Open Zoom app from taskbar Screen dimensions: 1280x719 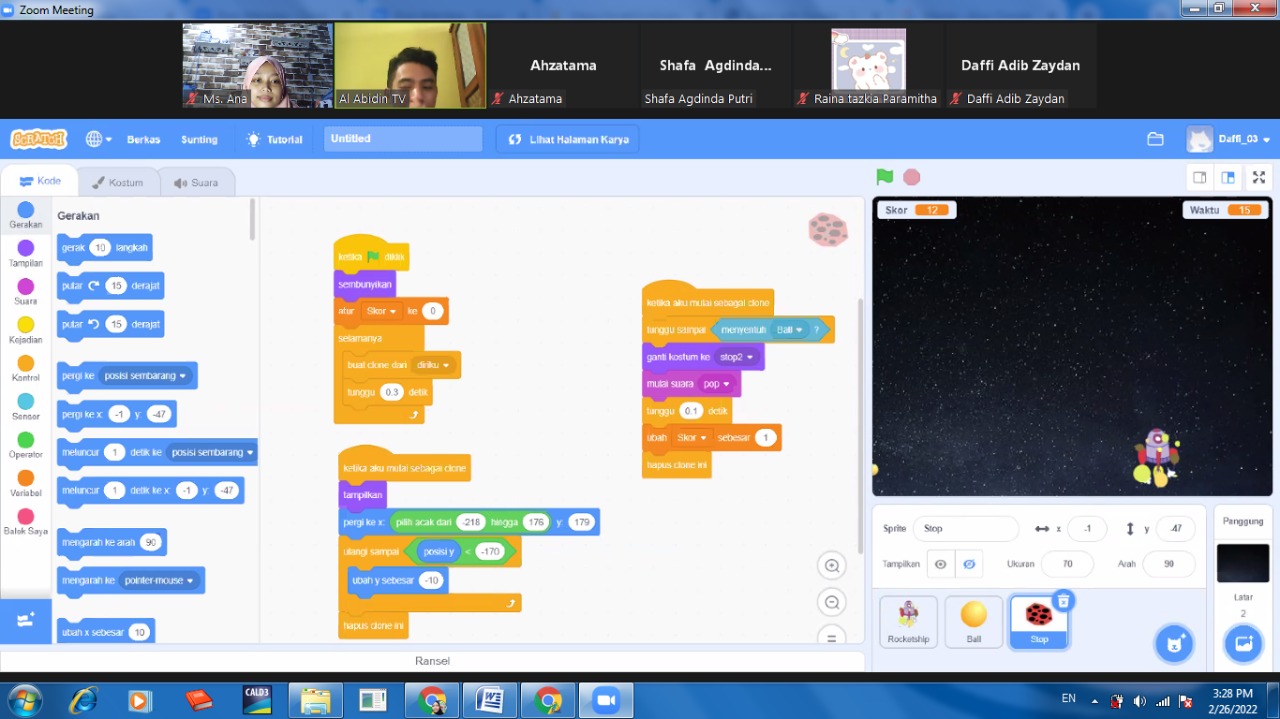pos(605,700)
